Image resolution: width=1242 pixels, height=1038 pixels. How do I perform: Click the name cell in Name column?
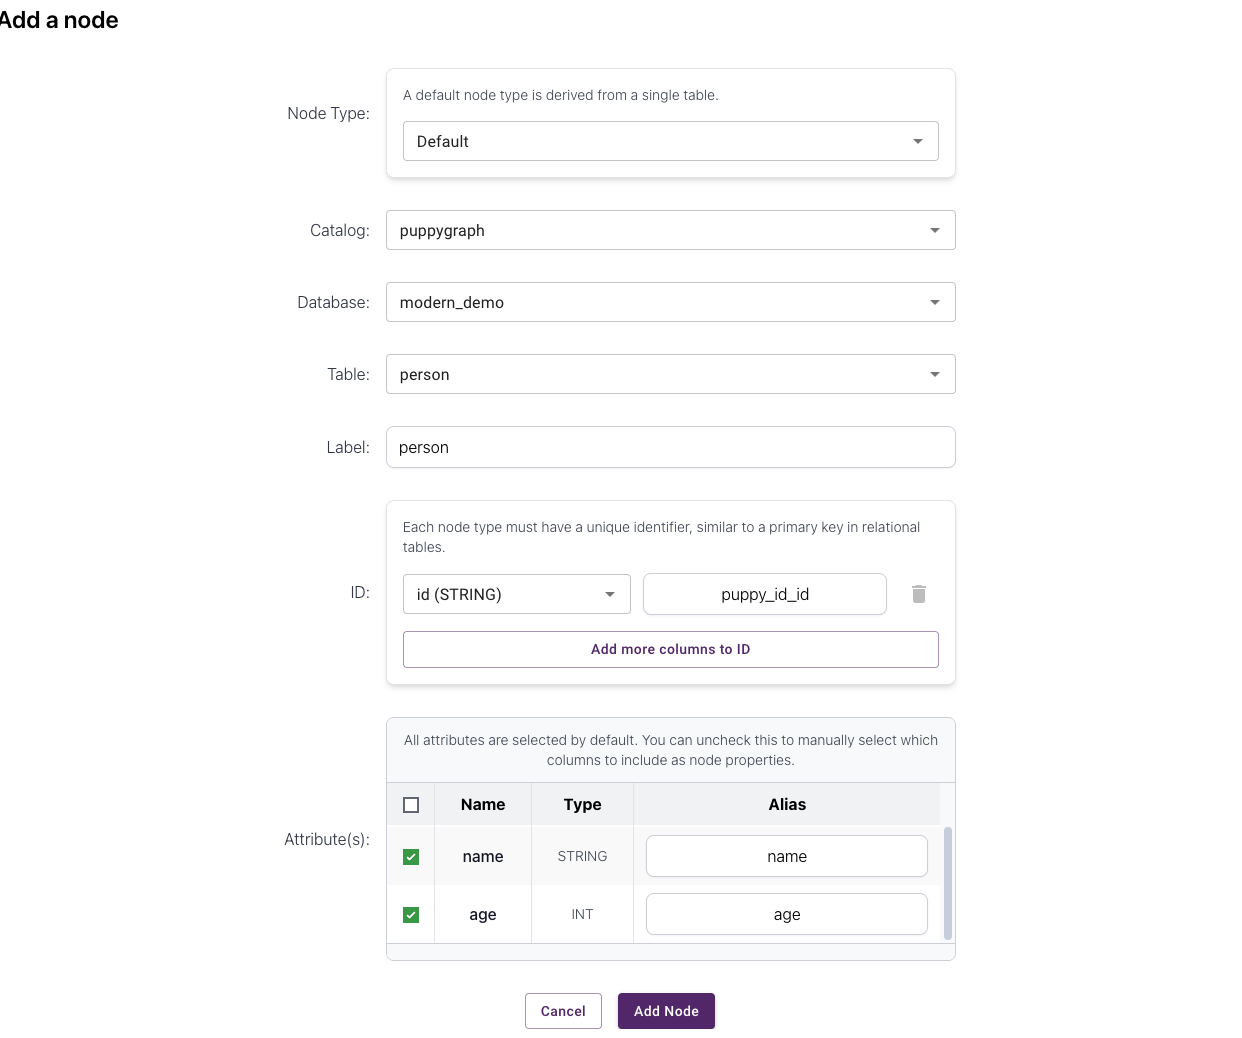483,856
